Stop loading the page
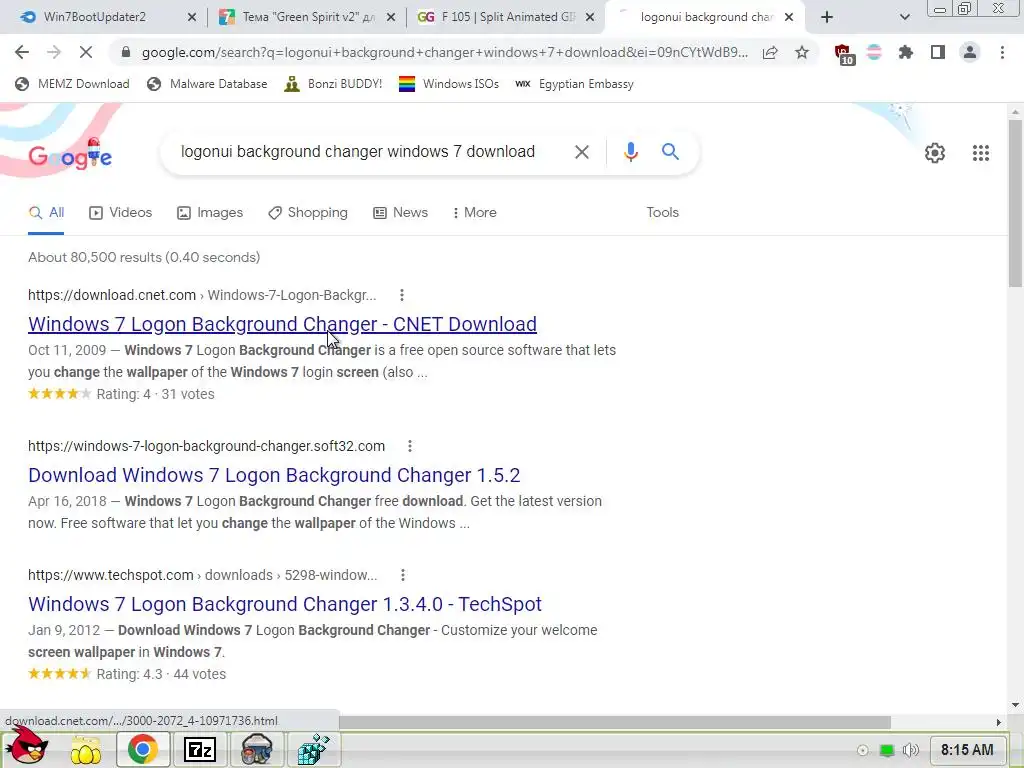Image resolution: width=1024 pixels, height=768 pixels. [86, 52]
